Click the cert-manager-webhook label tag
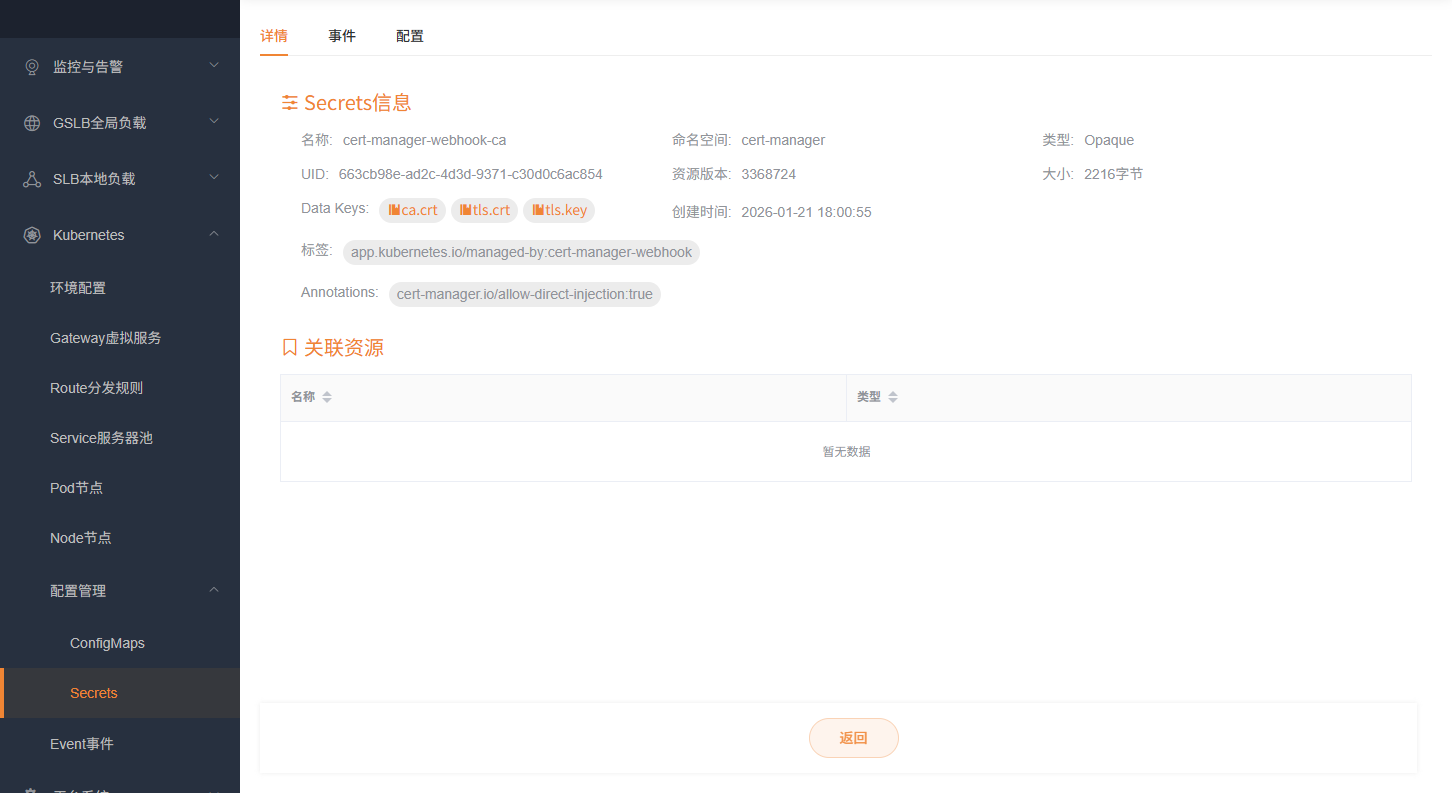The width and height of the screenshot is (1452, 793). pos(521,252)
